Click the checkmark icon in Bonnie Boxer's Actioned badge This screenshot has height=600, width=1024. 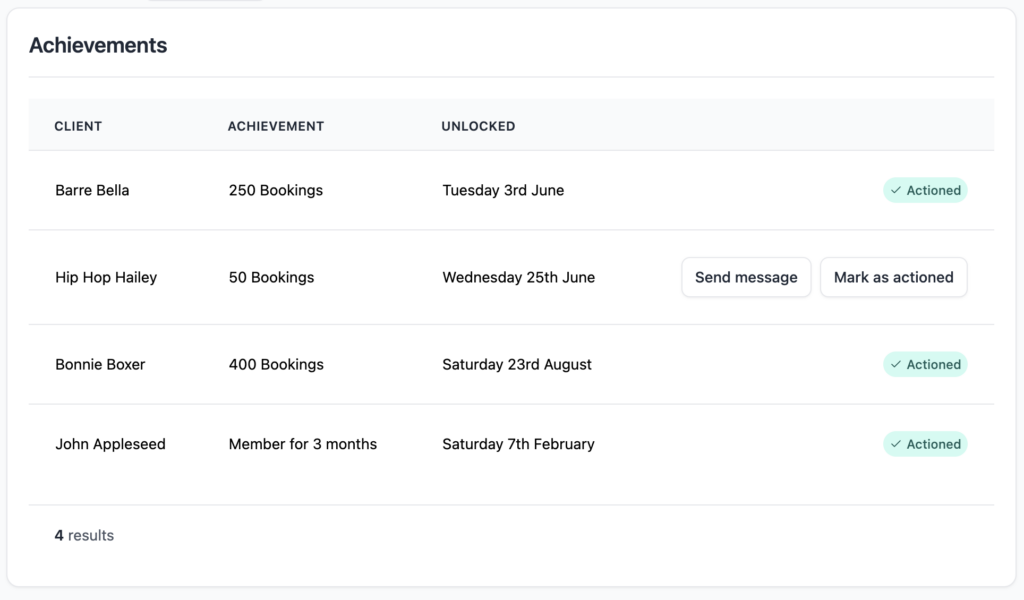[896, 365]
